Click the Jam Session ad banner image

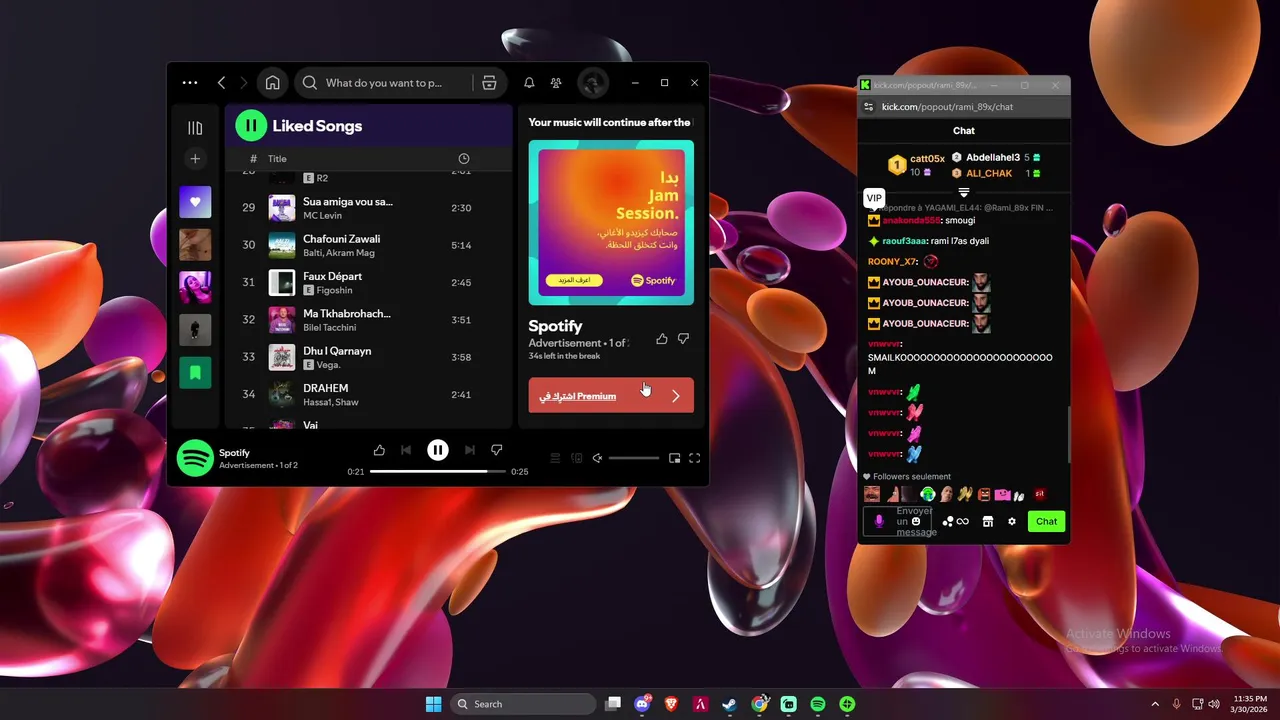click(611, 222)
